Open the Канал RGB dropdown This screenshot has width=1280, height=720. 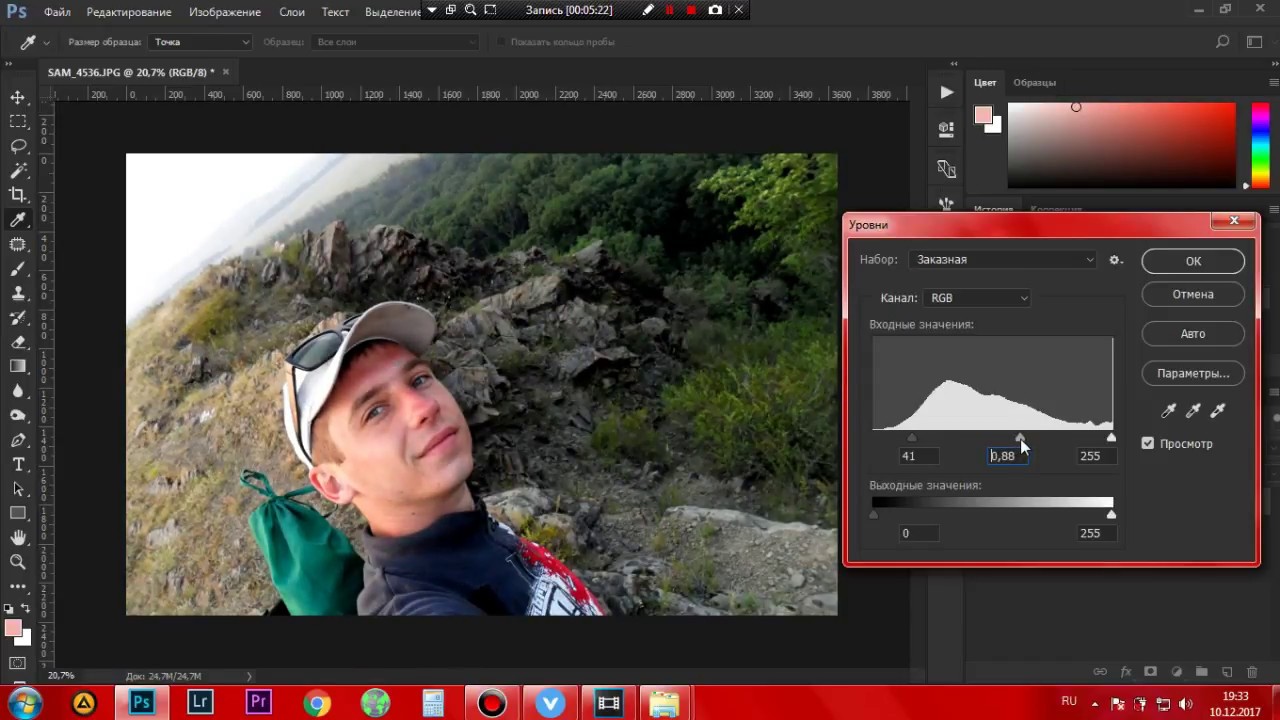[977, 298]
